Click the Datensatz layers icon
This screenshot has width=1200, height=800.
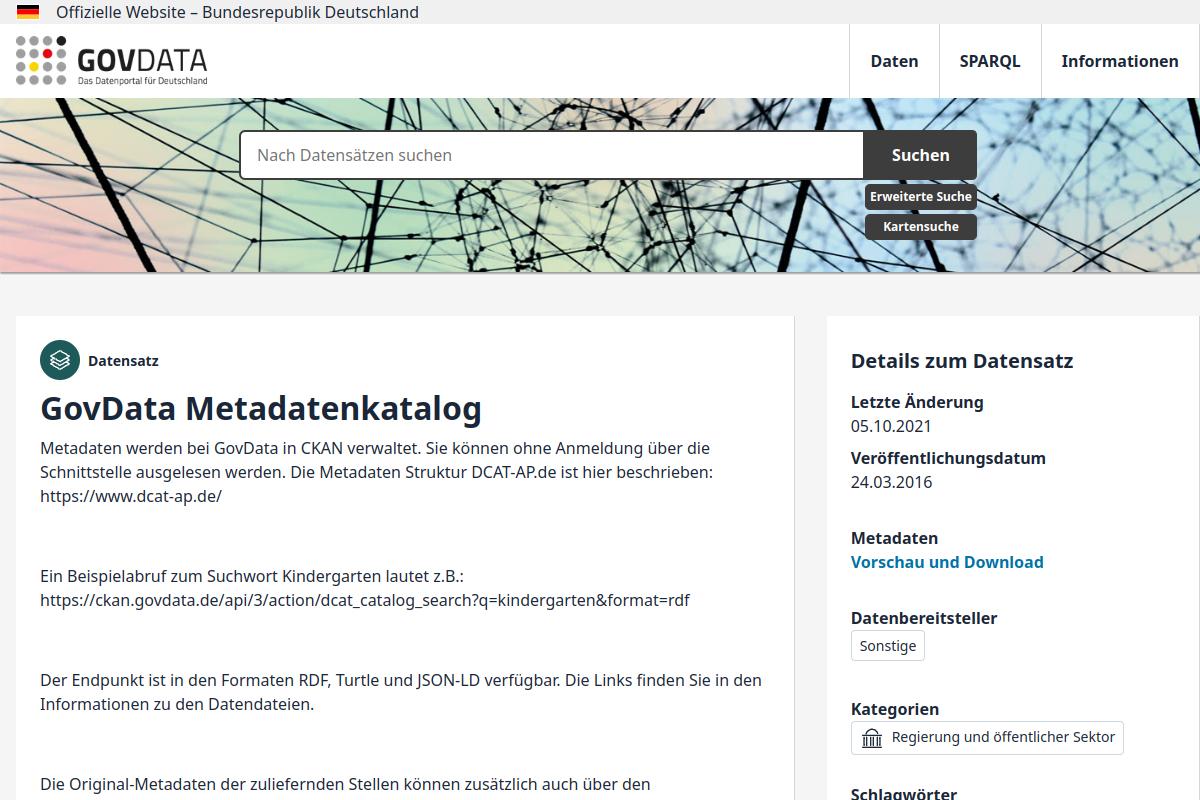[x=60, y=360]
